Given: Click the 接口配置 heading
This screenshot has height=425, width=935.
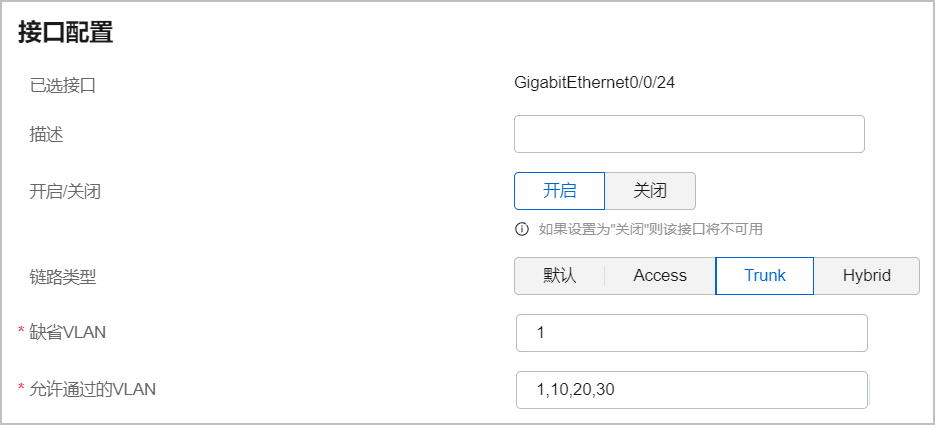Looking at the screenshot, I should click(x=66, y=32).
